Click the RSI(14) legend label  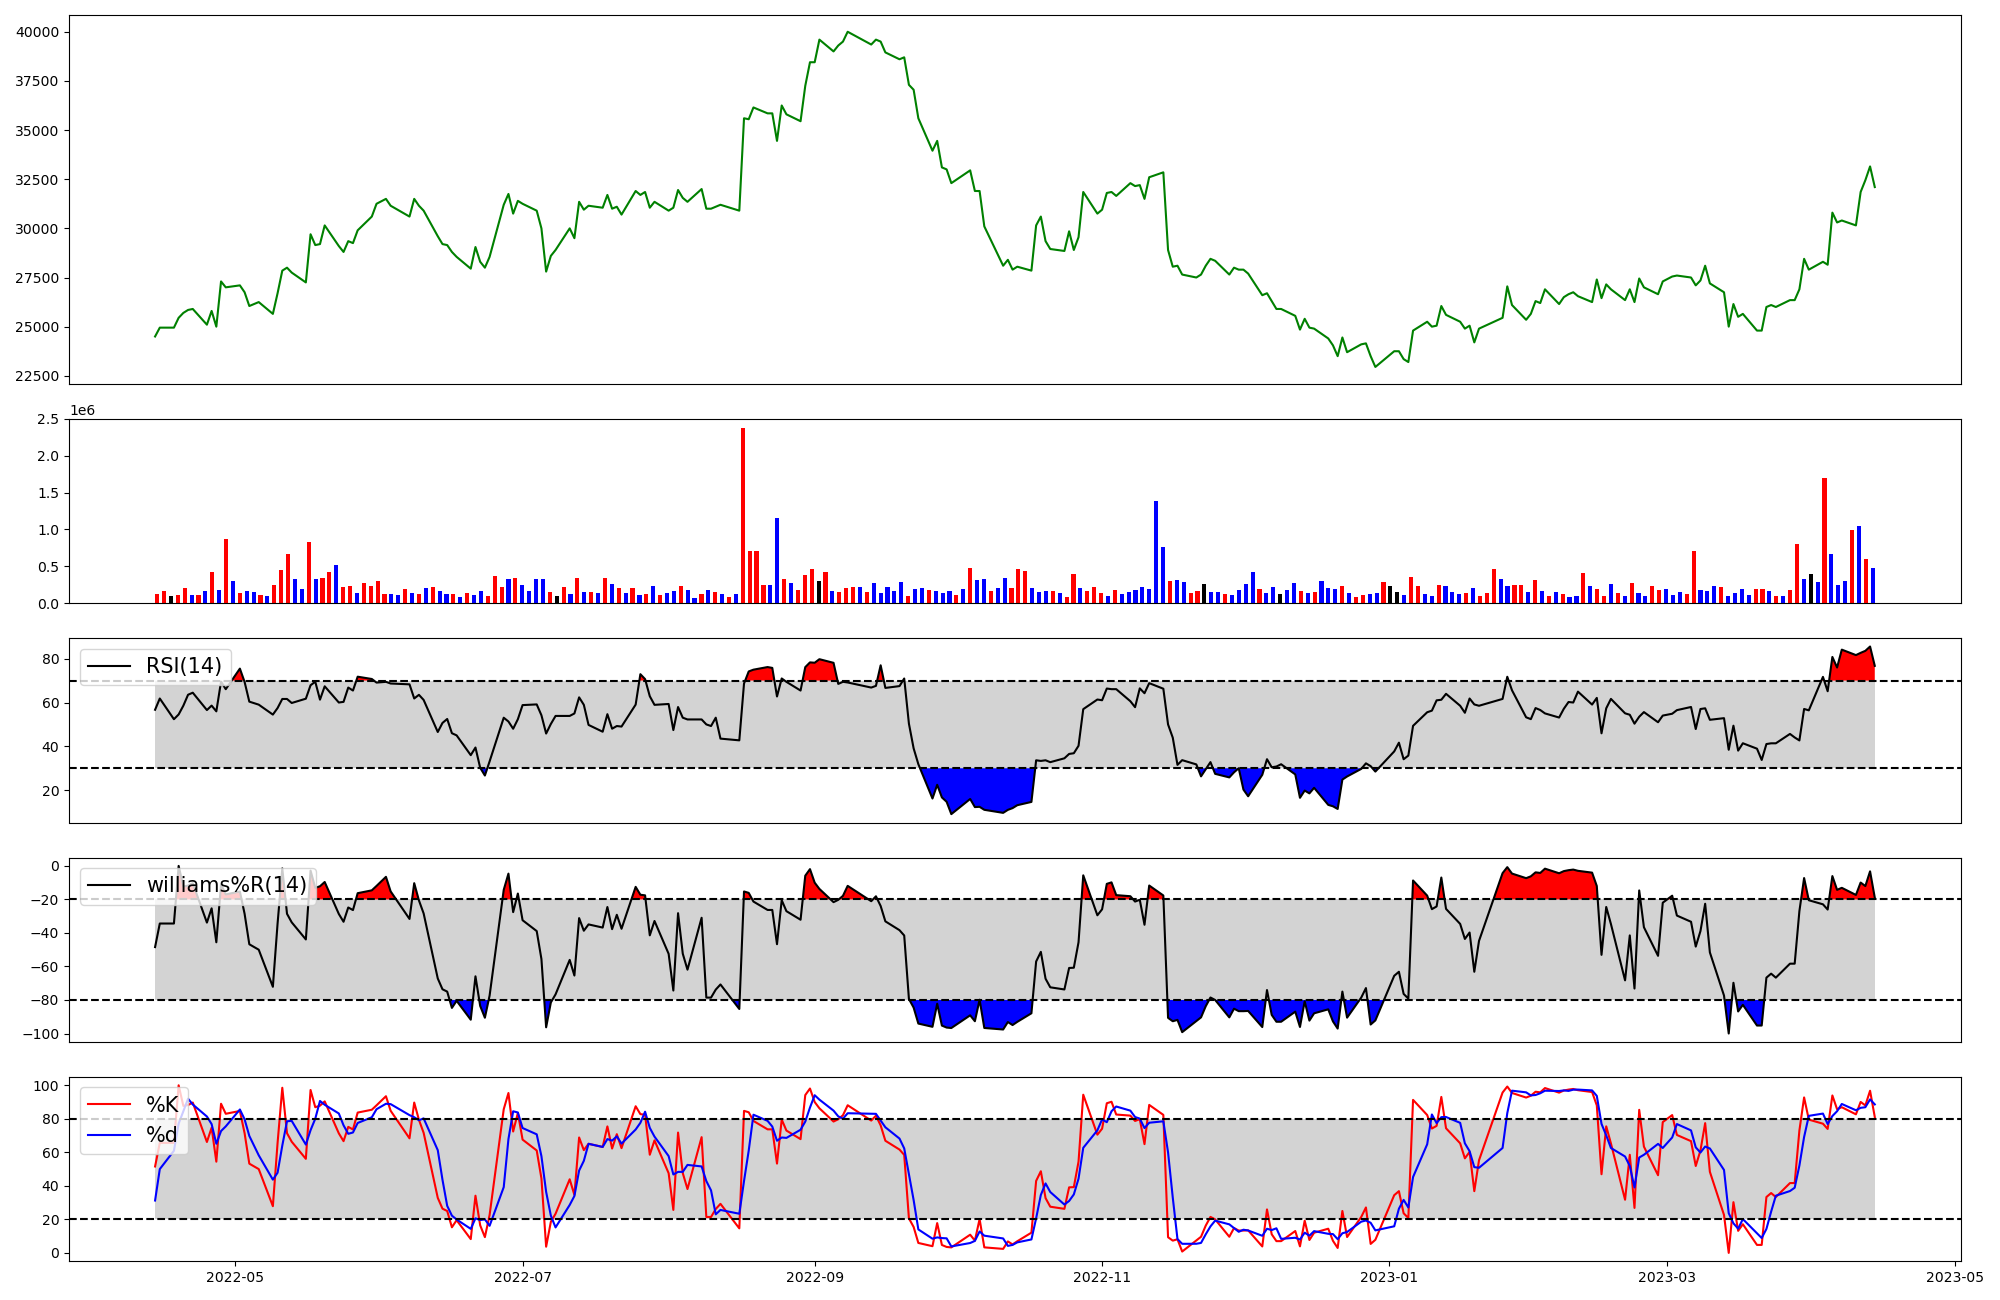[184, 666]
